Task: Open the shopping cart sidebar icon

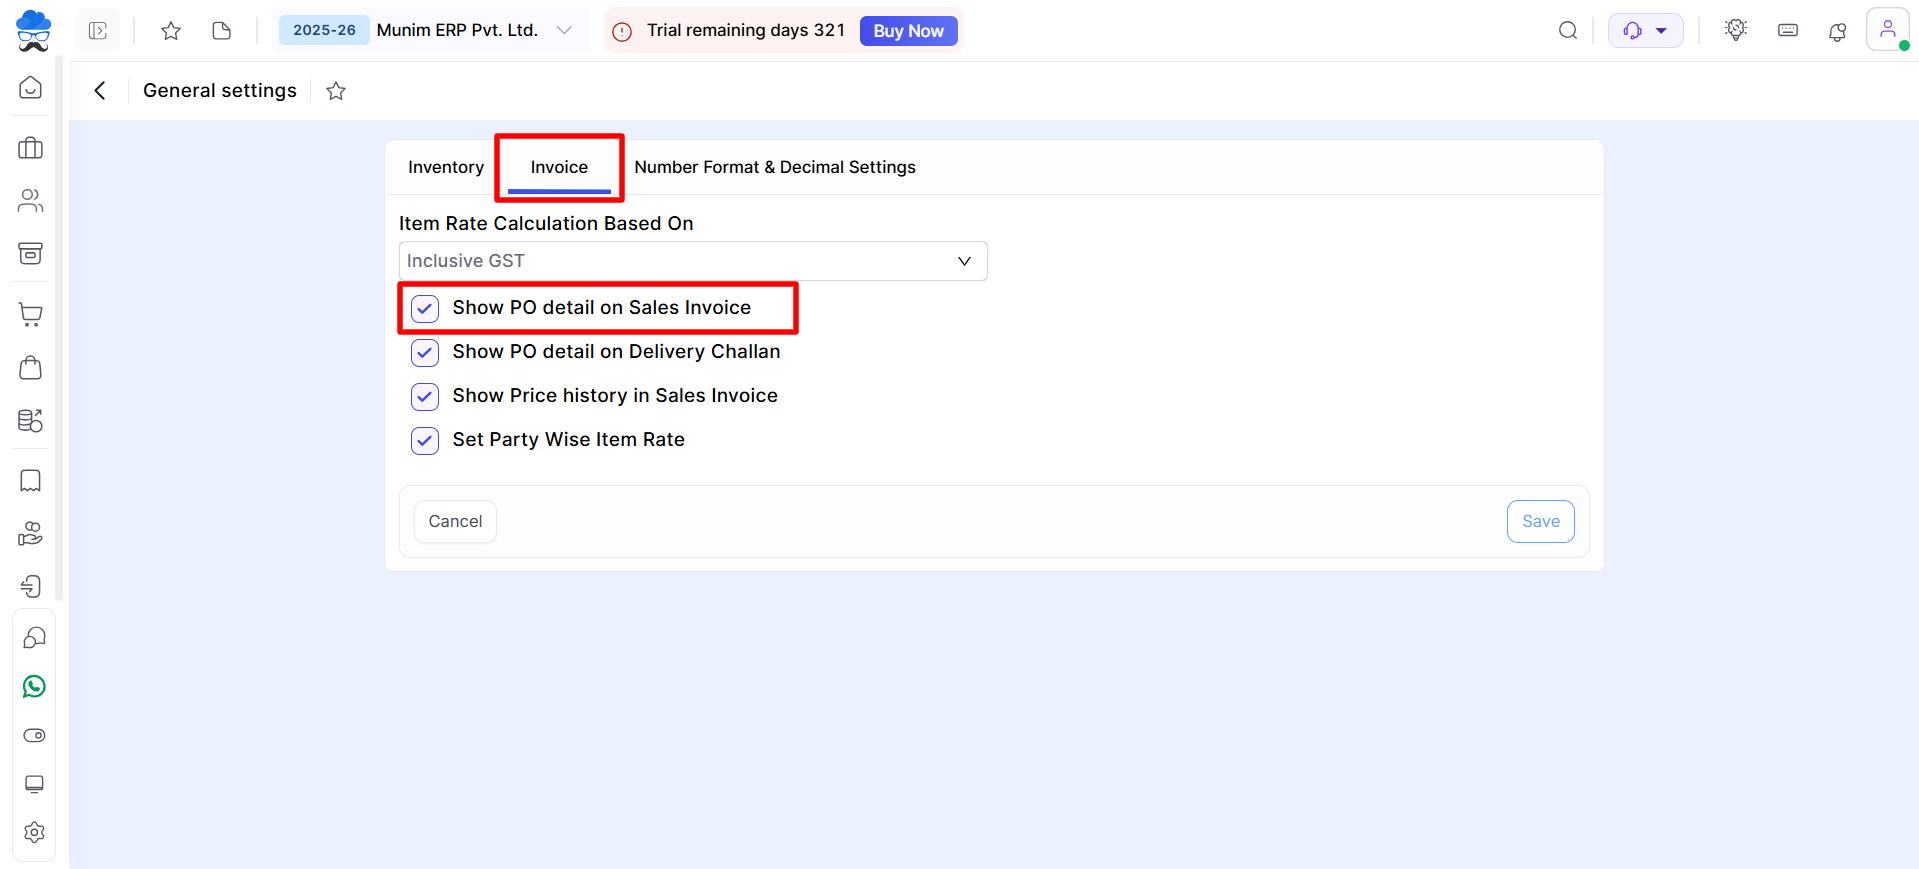Action: pyautogui.click(x=31, y=315)
